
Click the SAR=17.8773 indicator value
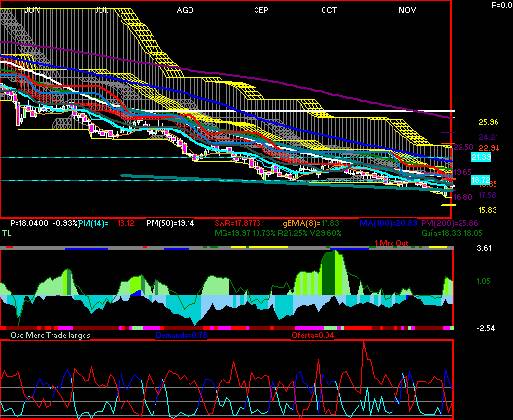point(237,223)
